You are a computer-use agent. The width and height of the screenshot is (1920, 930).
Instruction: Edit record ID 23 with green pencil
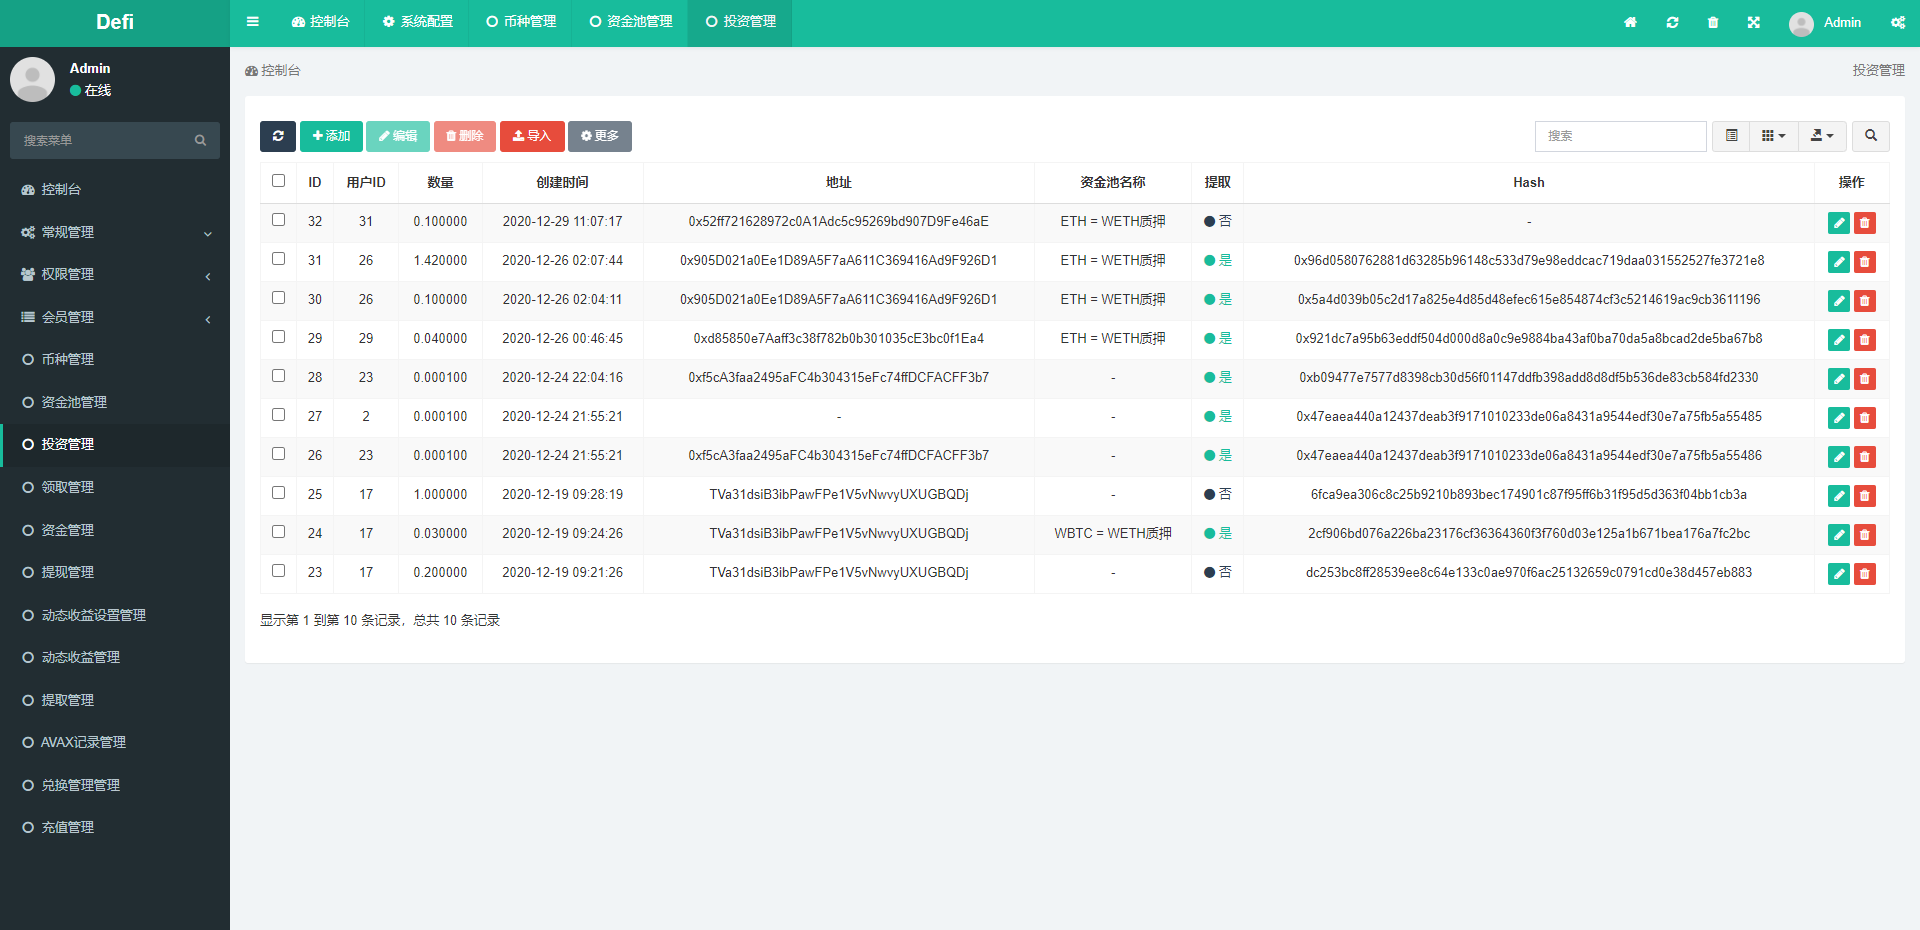coord(1838,574)
